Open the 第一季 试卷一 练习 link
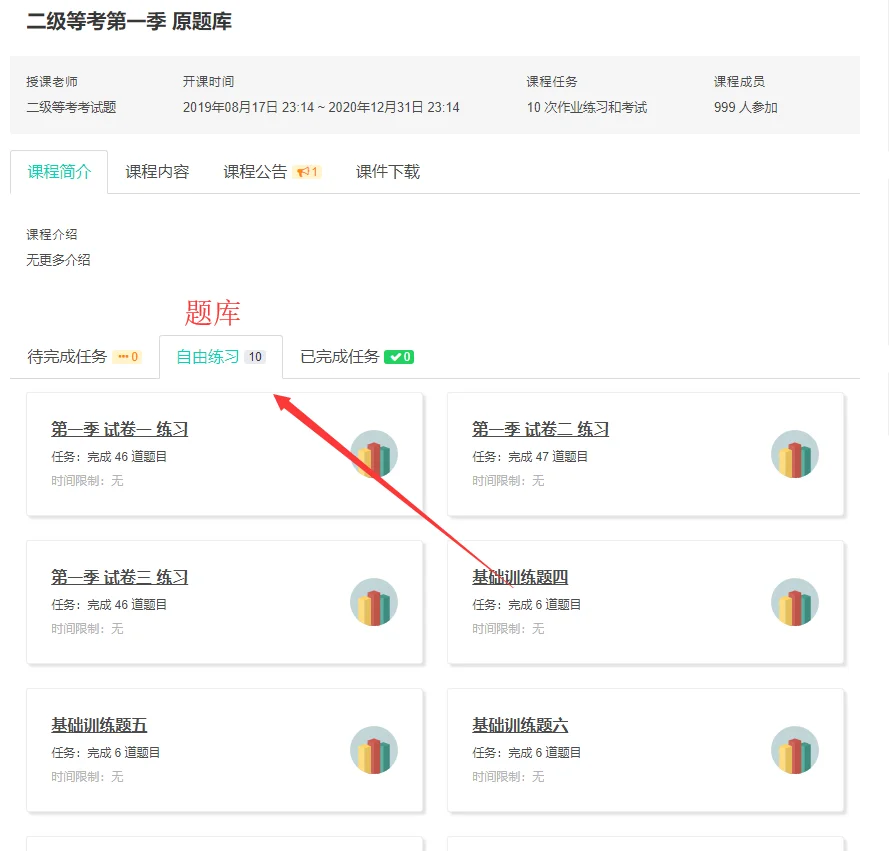The height and width of the screenshot is (851, 889). click(x=120, y=429)
